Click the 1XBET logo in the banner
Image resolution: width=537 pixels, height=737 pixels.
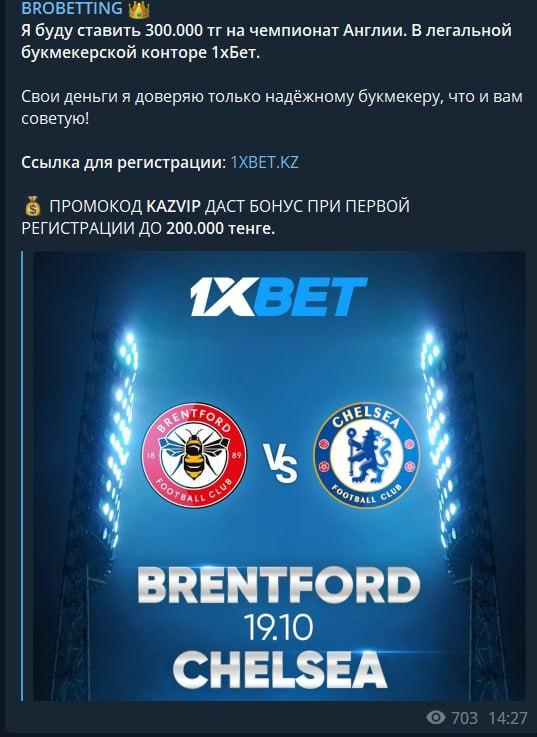click(278, 297)
